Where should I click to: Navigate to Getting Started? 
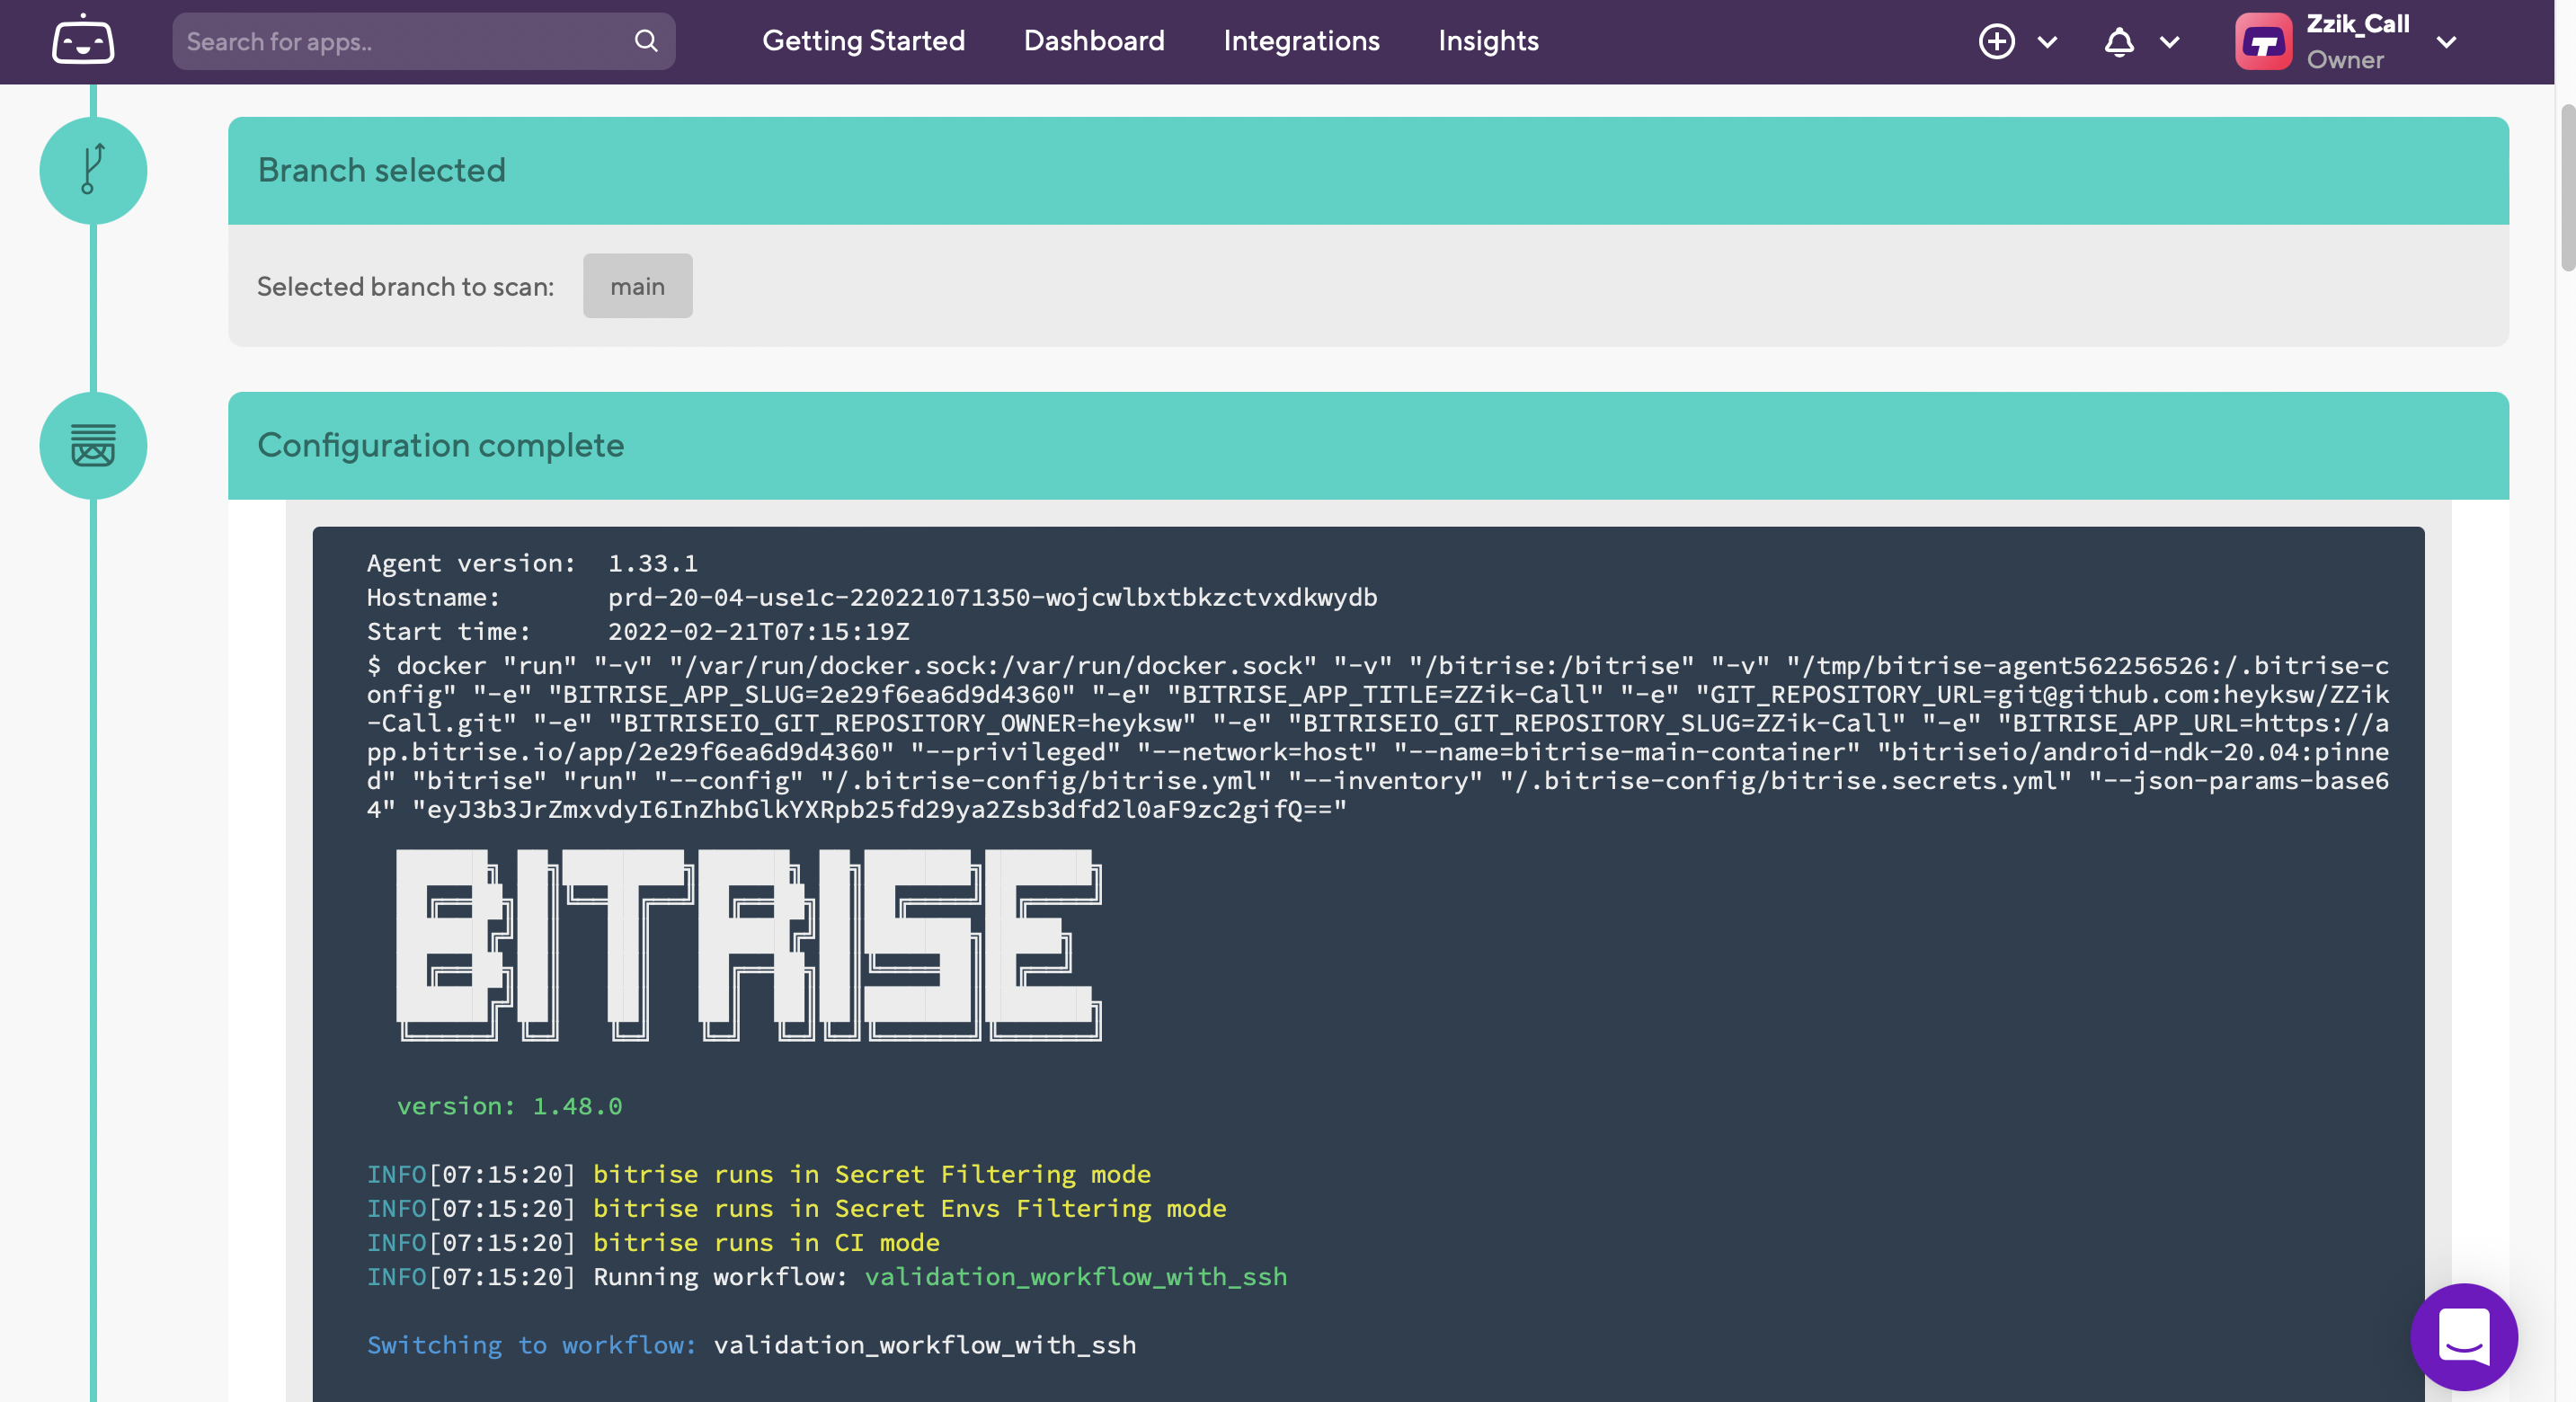tap(863, 41)
